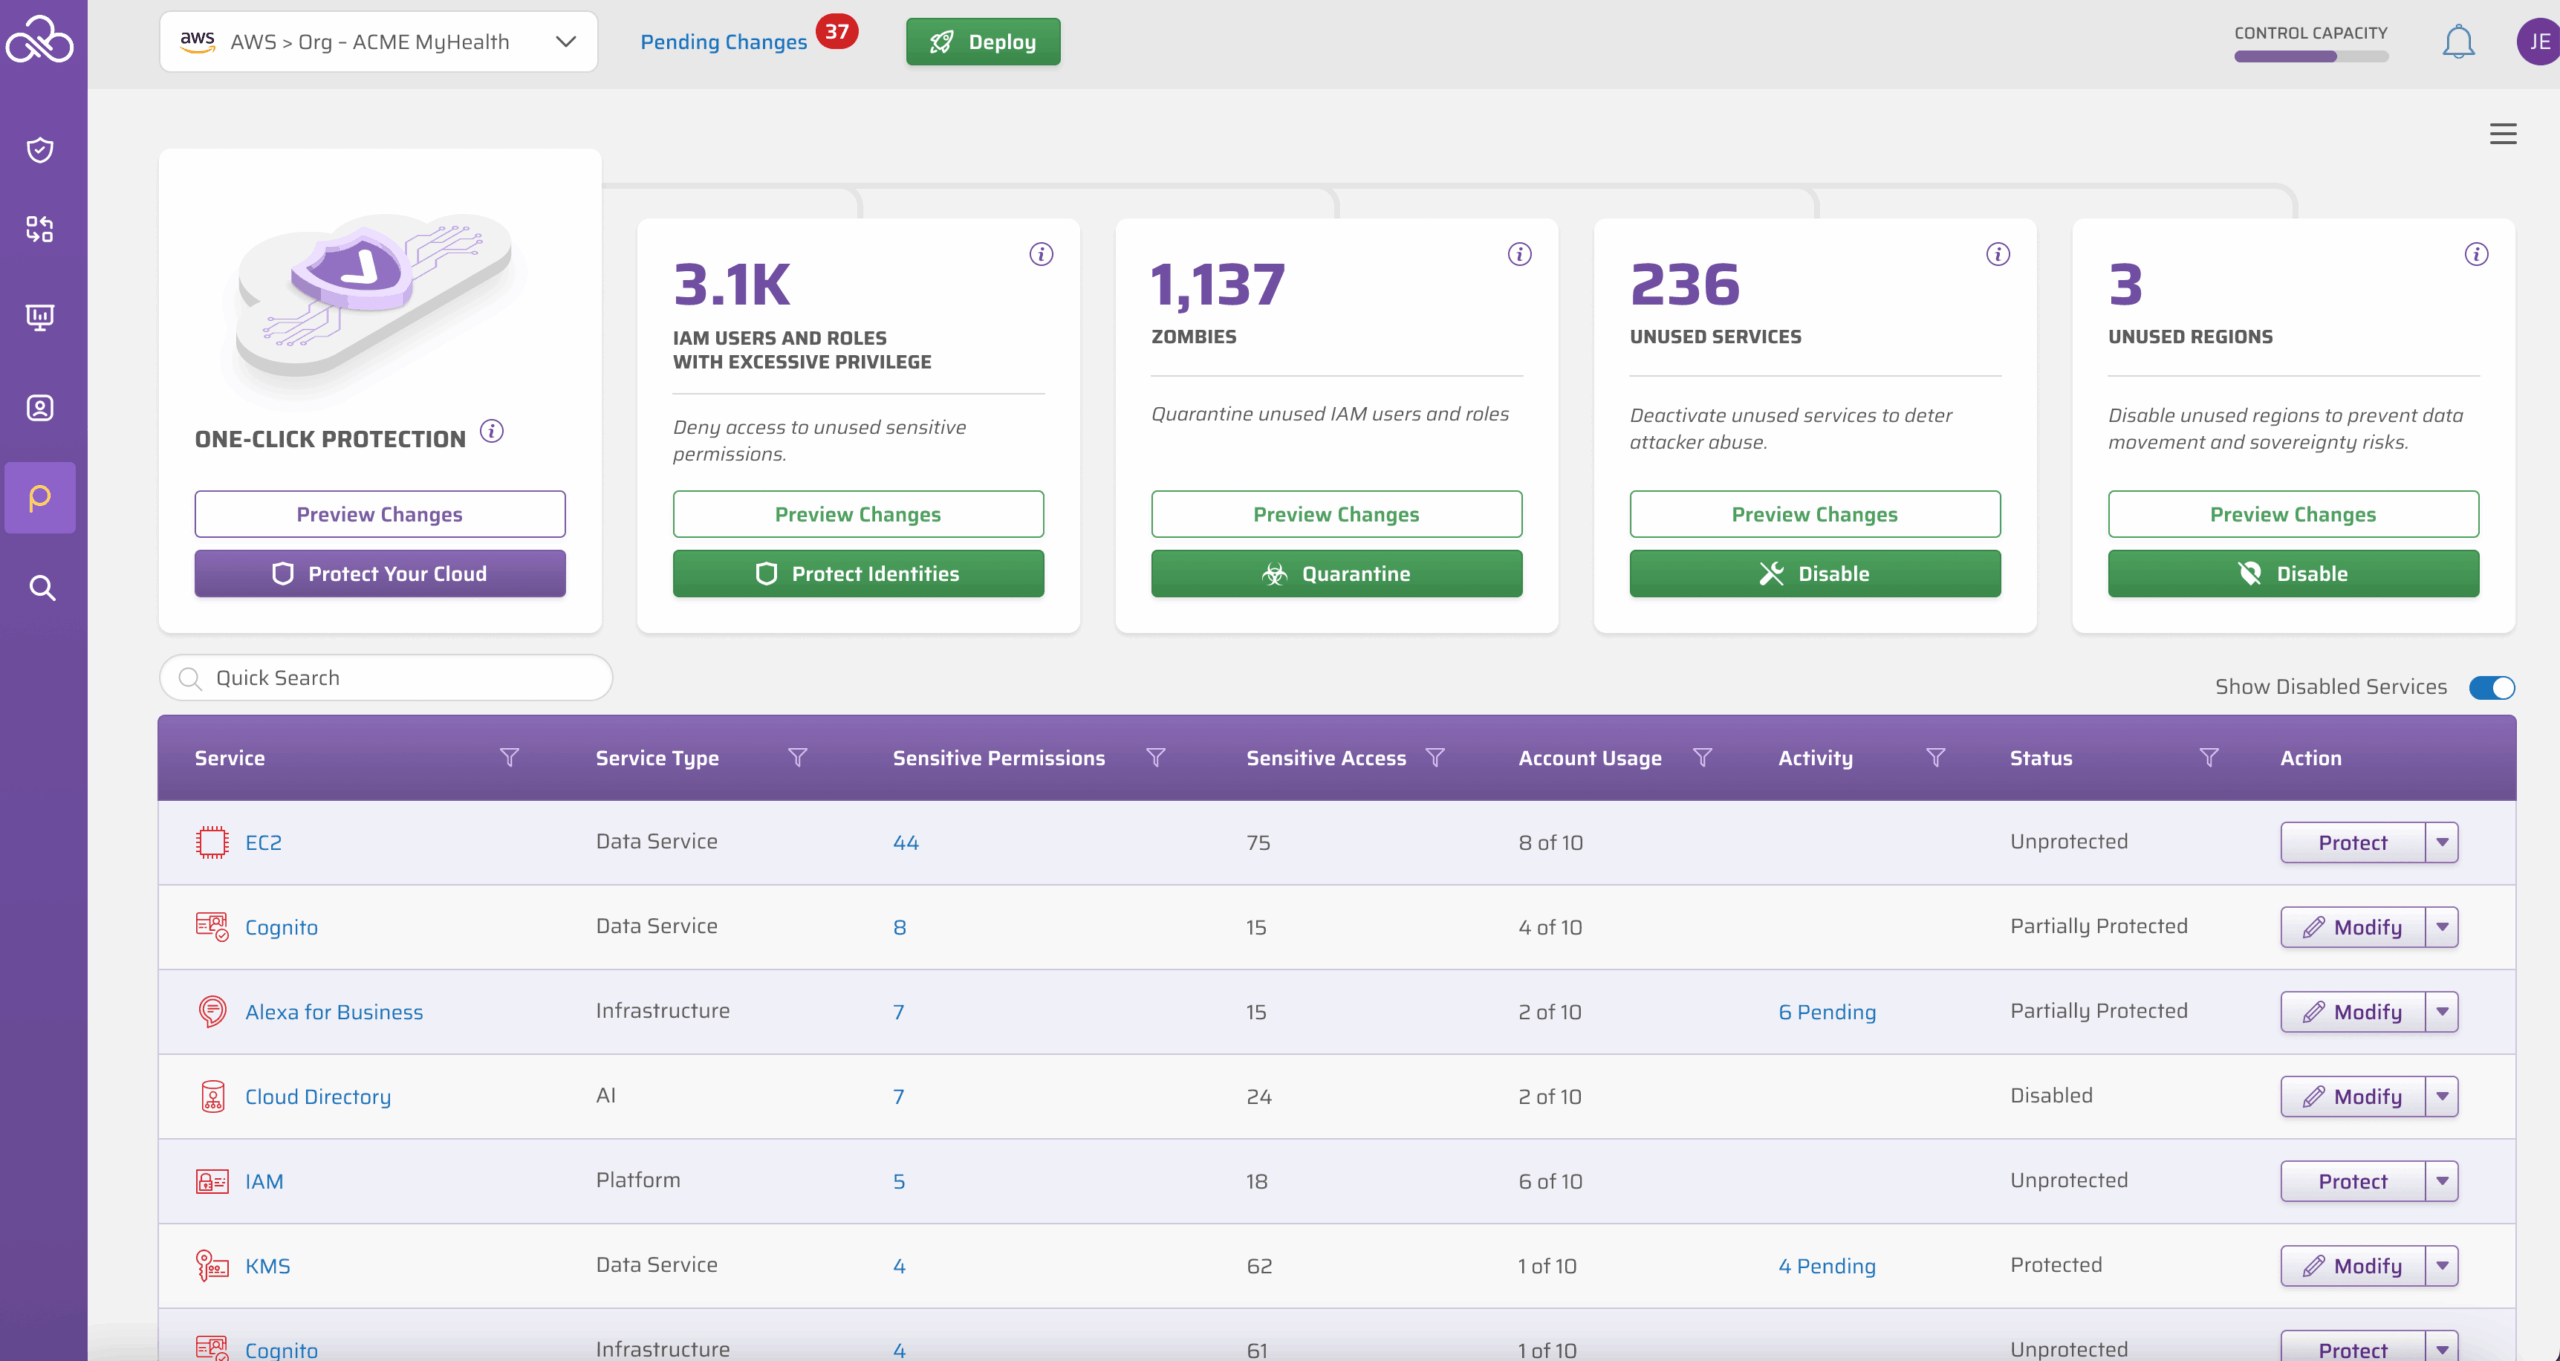
Task: Open notifications via the bell icon
Action: click(x=2460, y=41)
